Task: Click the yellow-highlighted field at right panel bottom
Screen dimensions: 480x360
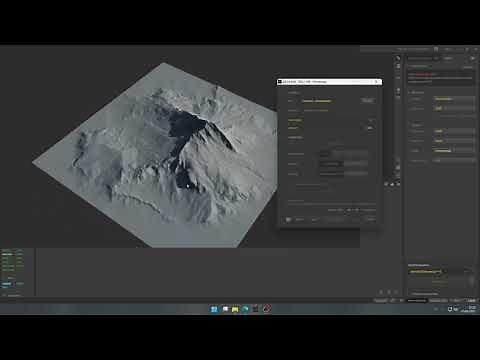Action: pyautogui.click(x=425, y=272)
